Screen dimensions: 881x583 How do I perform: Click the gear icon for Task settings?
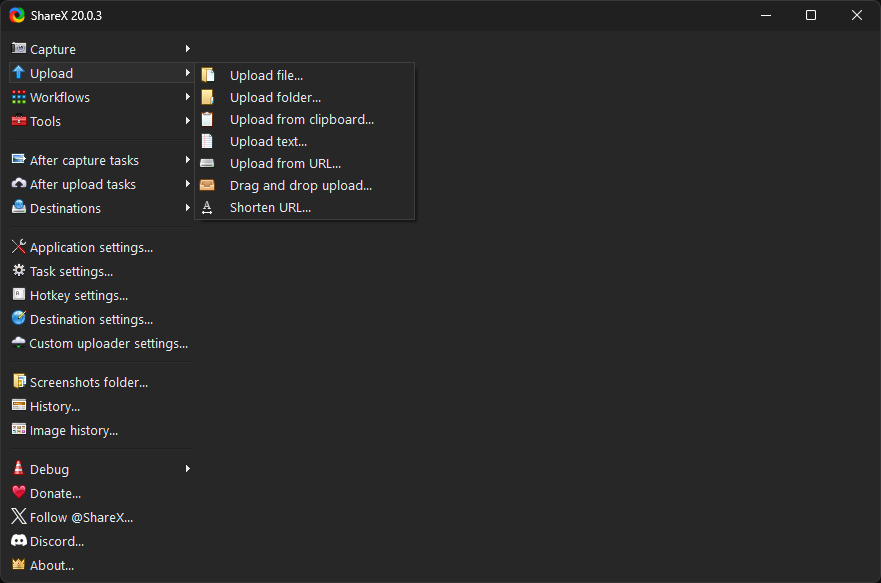[19, 271]
